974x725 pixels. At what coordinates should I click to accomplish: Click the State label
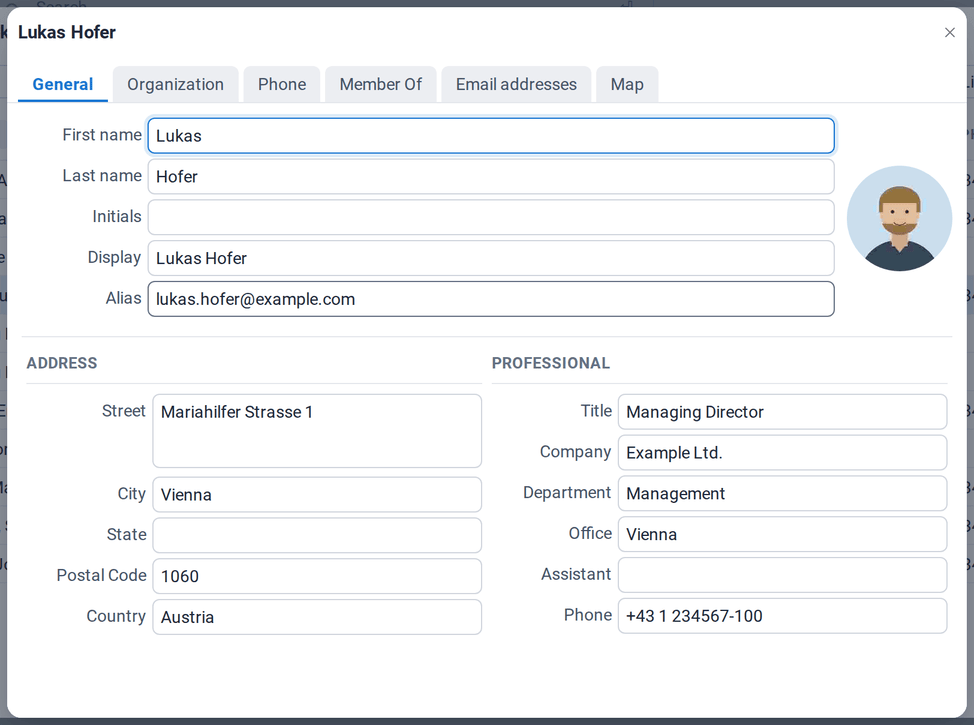pos(127,534)
